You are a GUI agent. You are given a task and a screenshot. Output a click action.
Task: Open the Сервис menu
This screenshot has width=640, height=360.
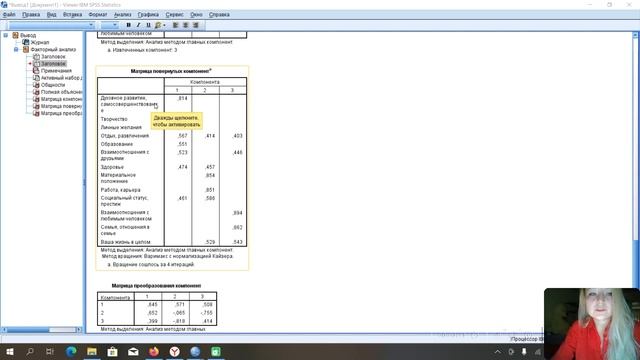pyautogui.click(x=175, y=14)
